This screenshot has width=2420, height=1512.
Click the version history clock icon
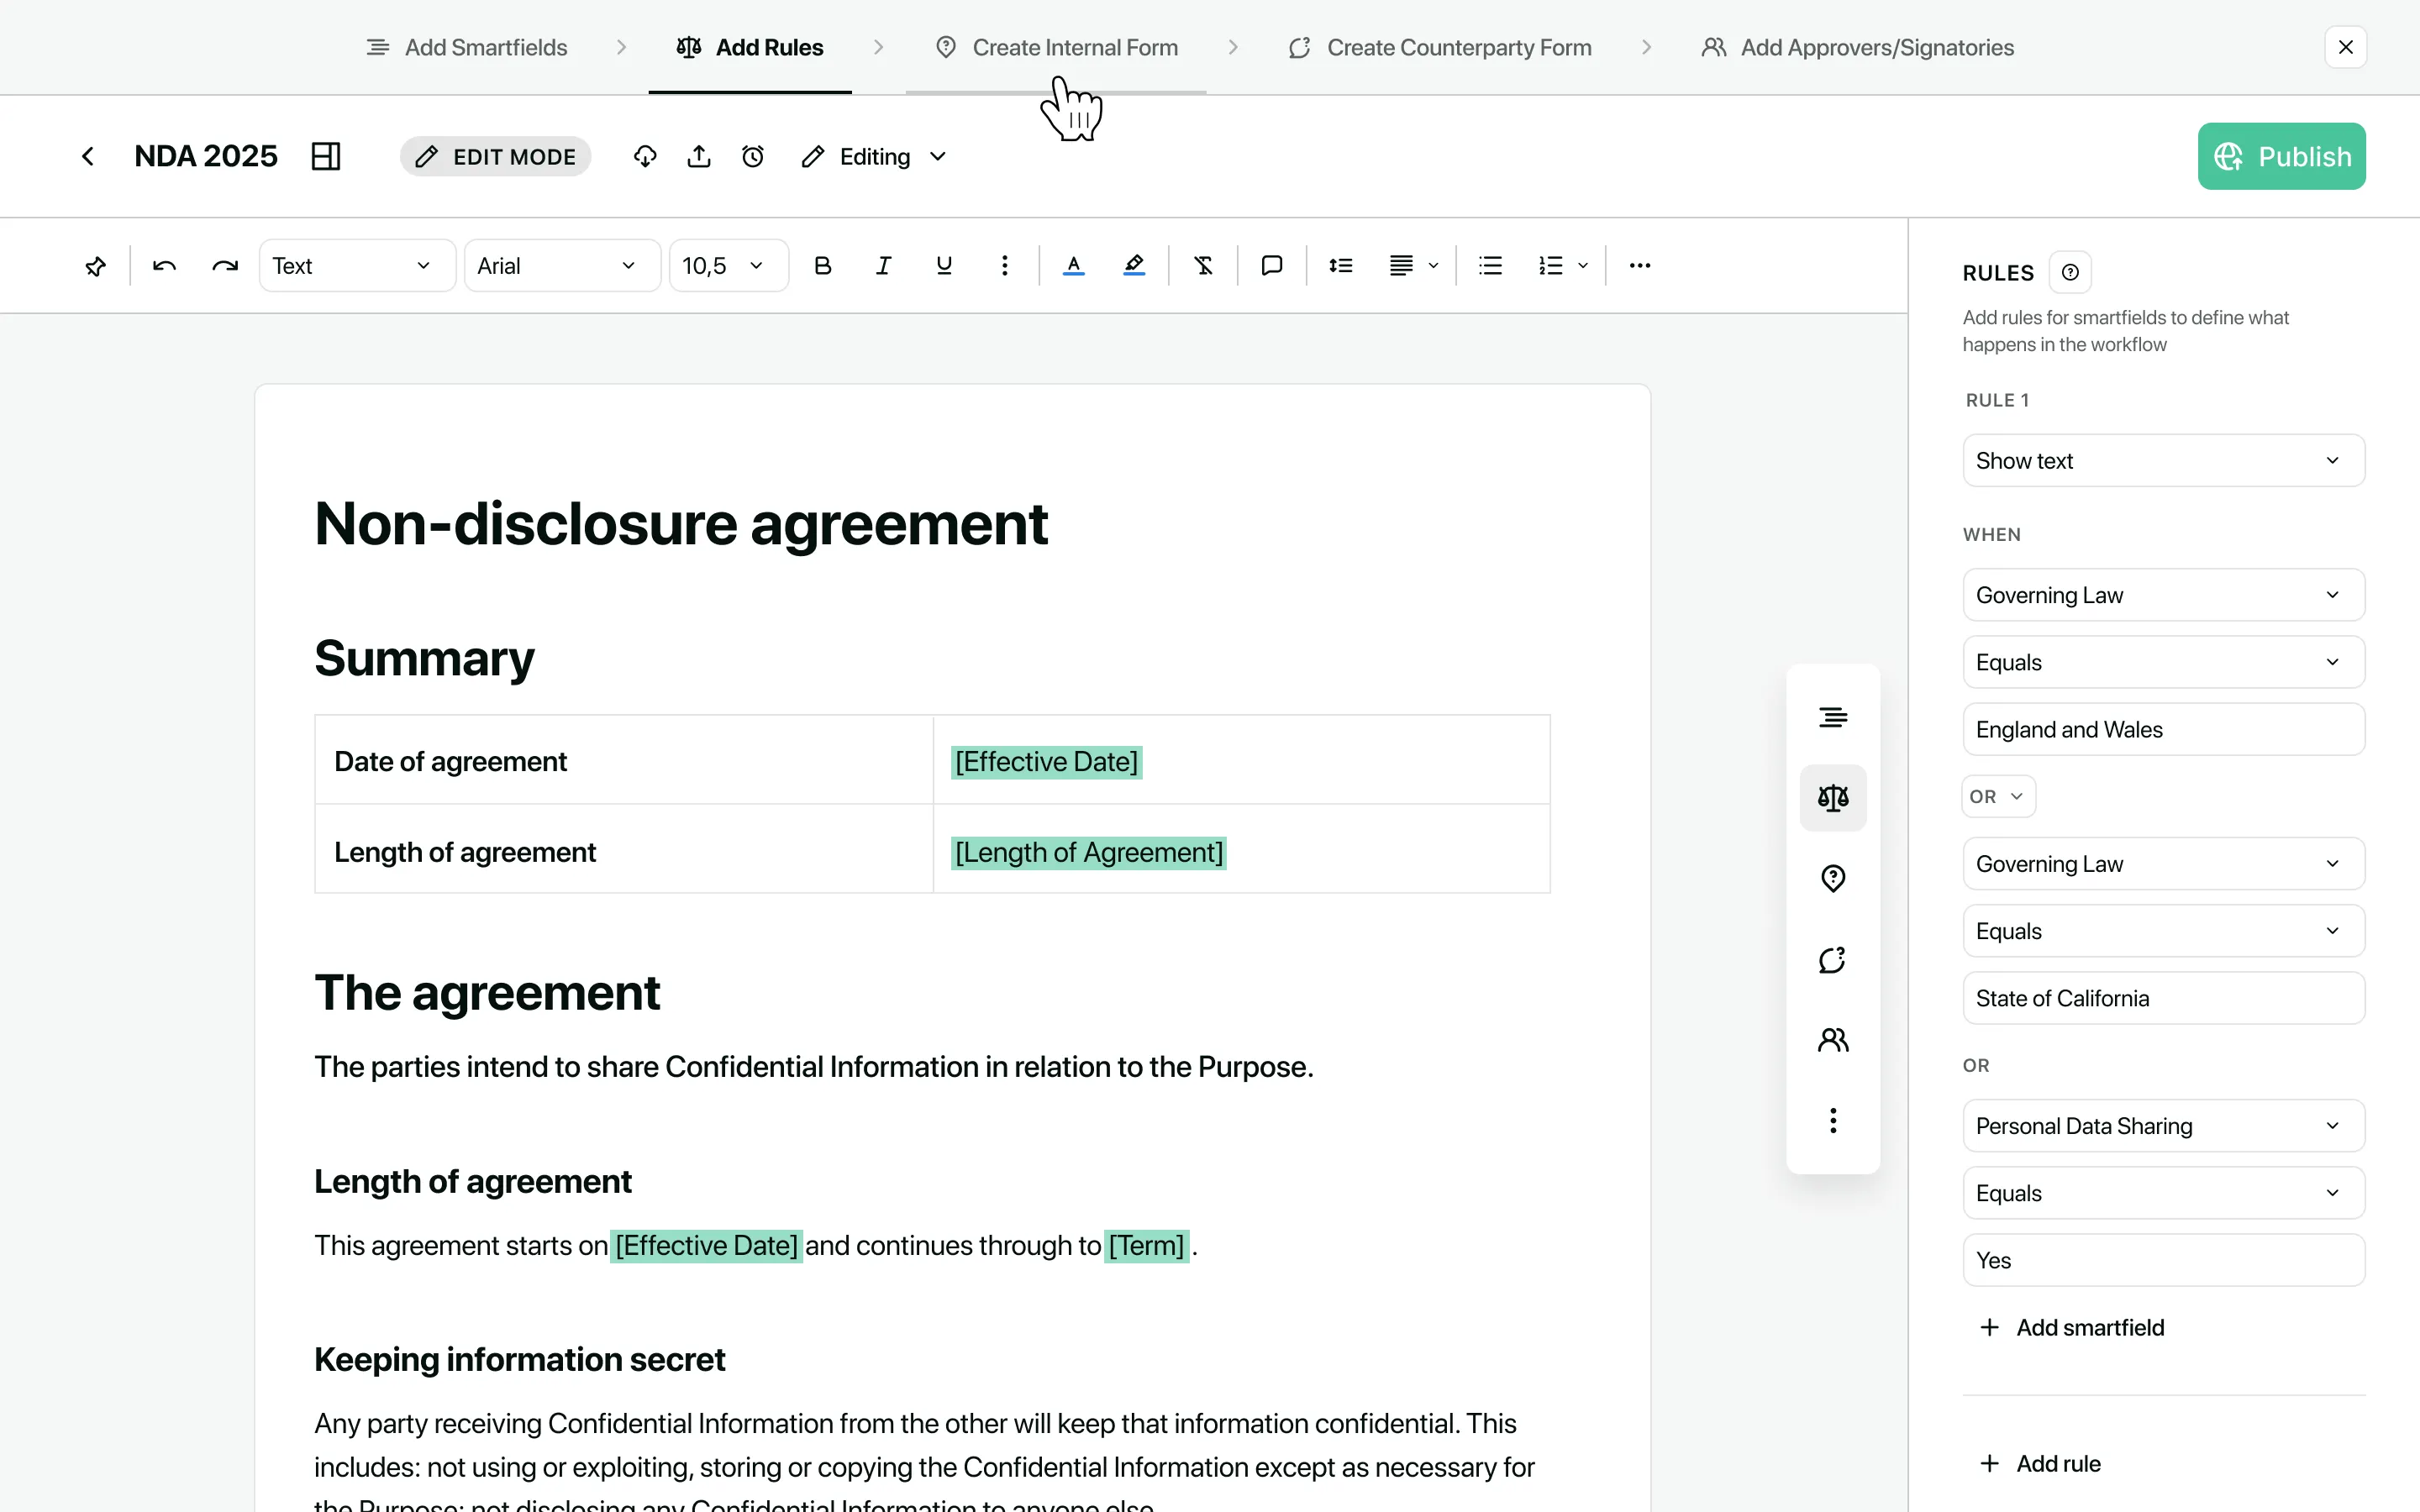pyautogui.click(x=753, y=157)
